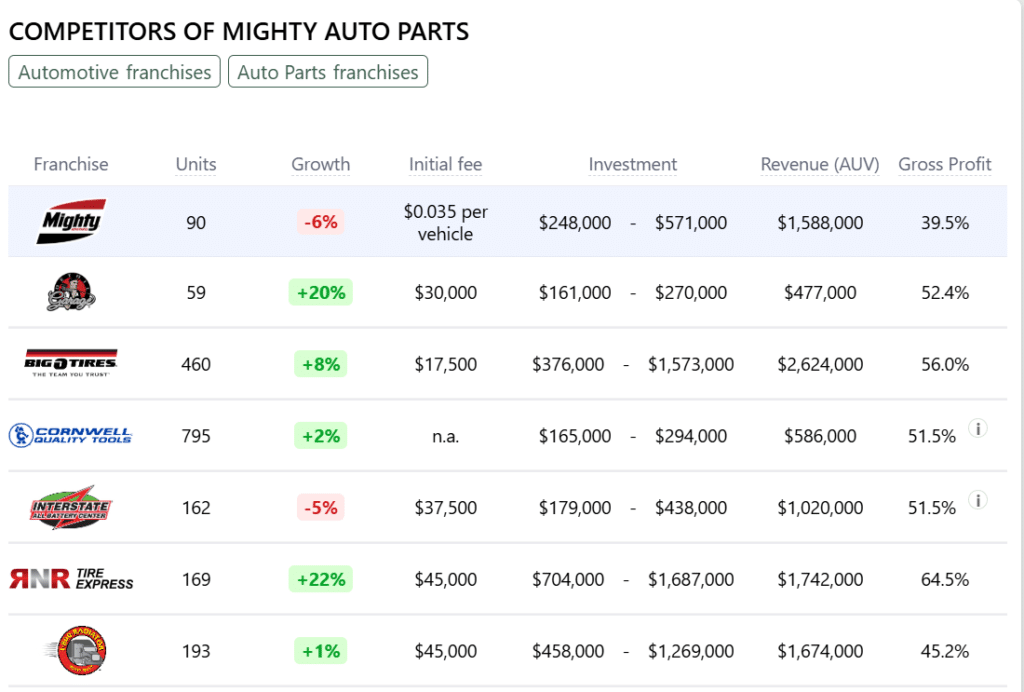Select the '$0.035 per vehicle' initial fee
The image size is (1024, 692).
pyautogui.click(x=445, y=223)
